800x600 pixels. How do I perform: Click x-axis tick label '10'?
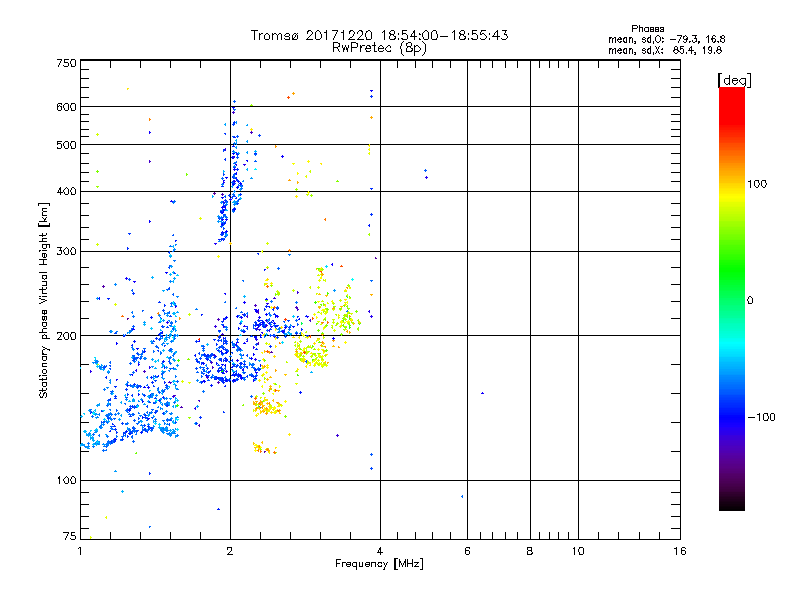[x=578, y=551]
